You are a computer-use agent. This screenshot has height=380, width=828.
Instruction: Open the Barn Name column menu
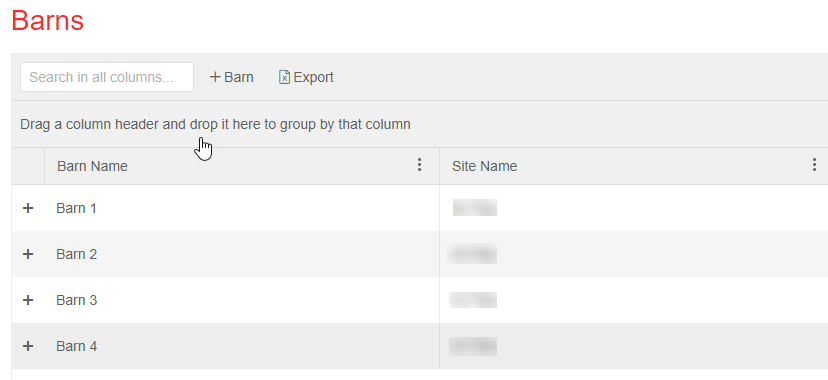point(419,165)
